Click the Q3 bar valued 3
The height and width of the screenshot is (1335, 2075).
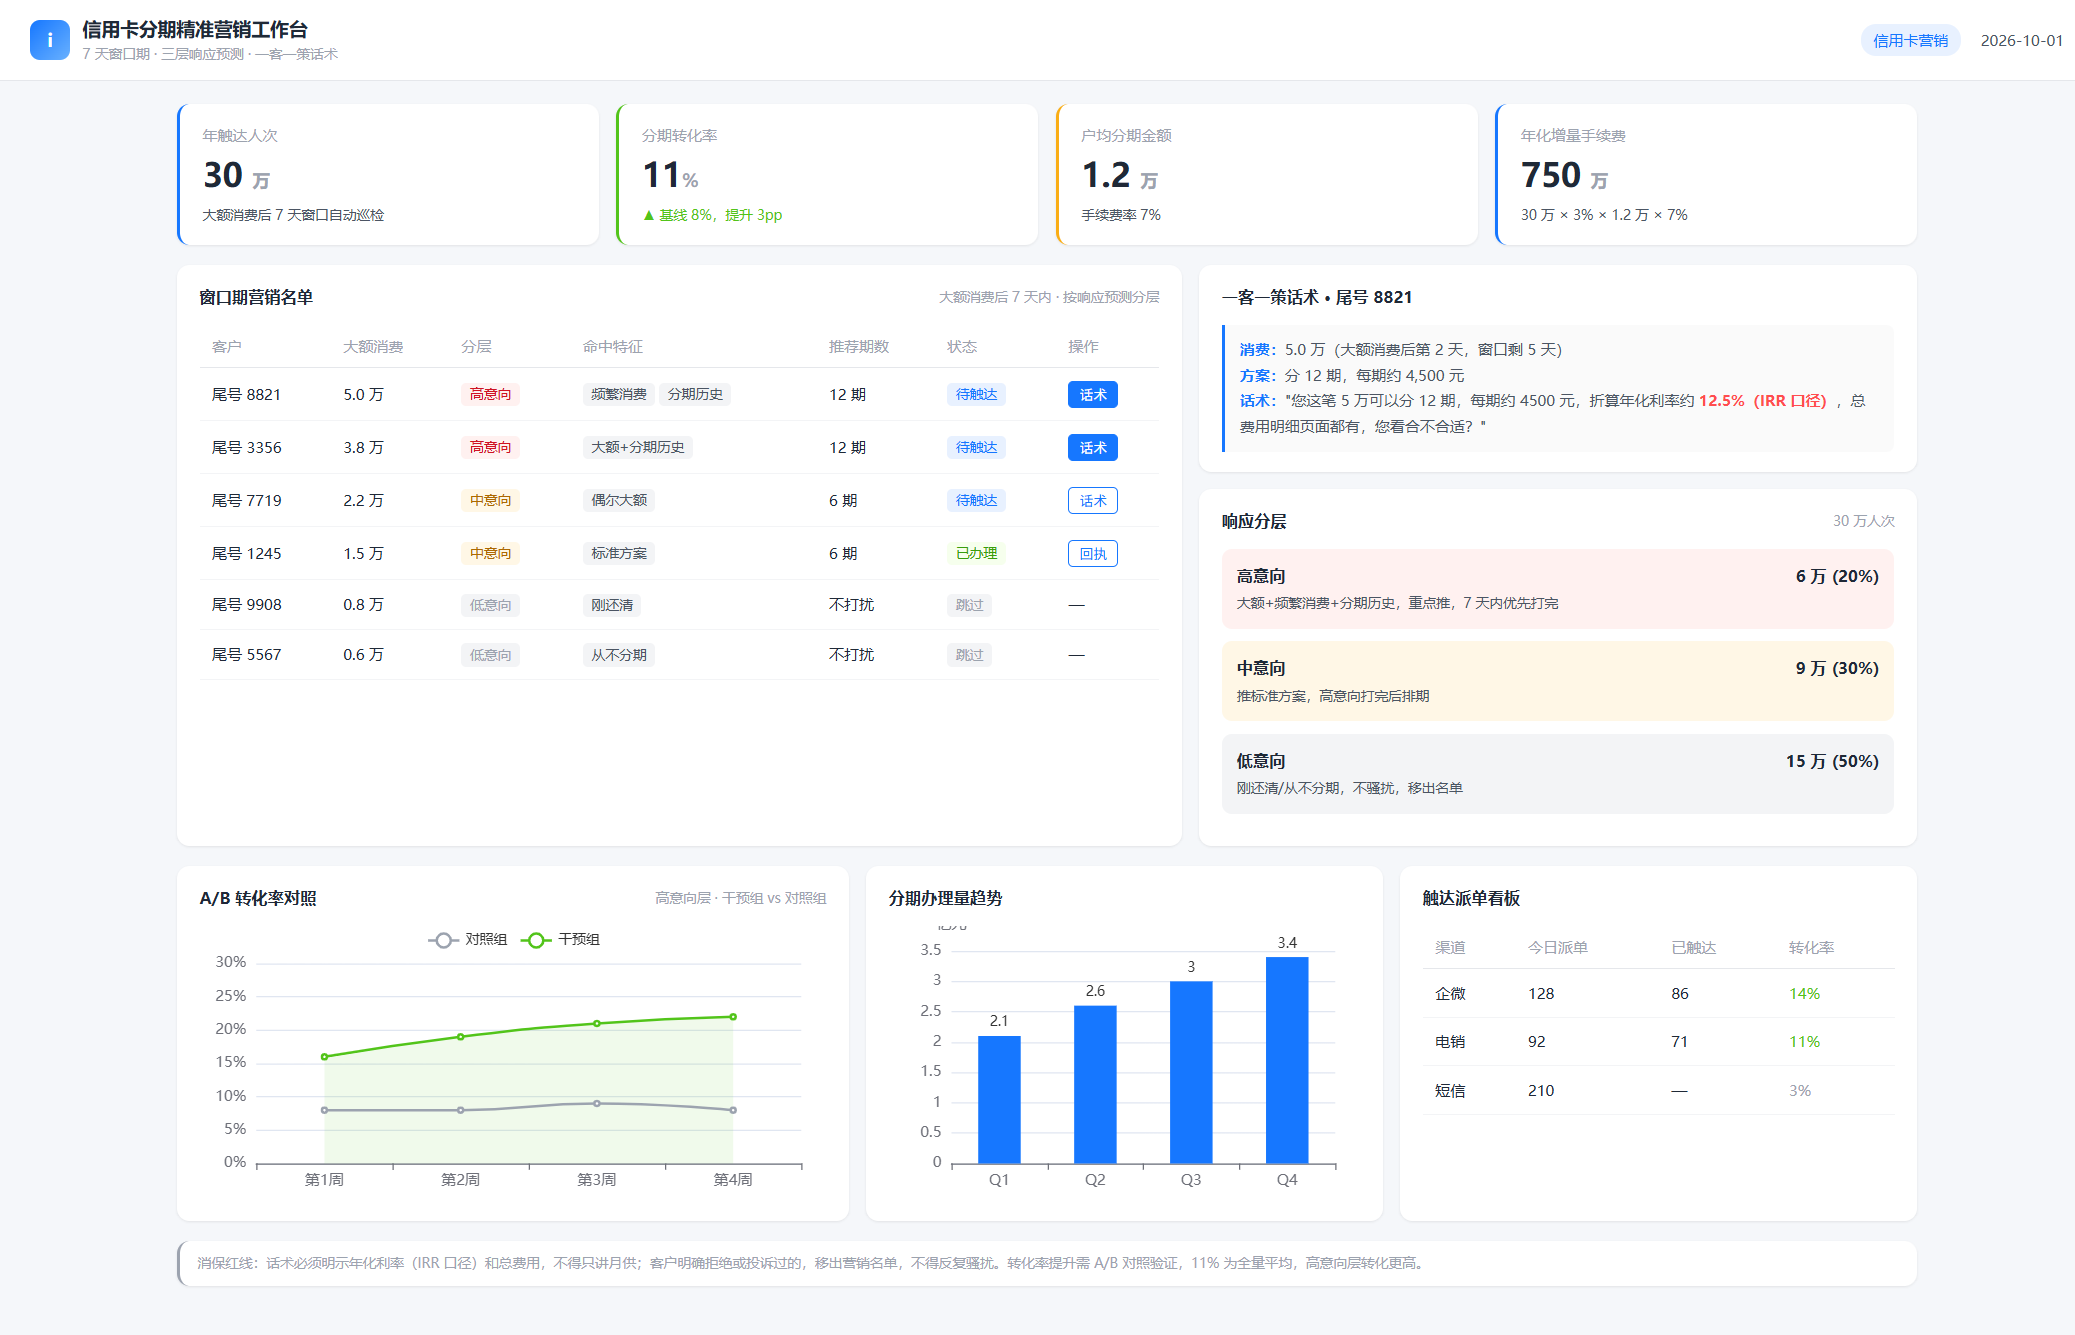tap(1191, 1072)
